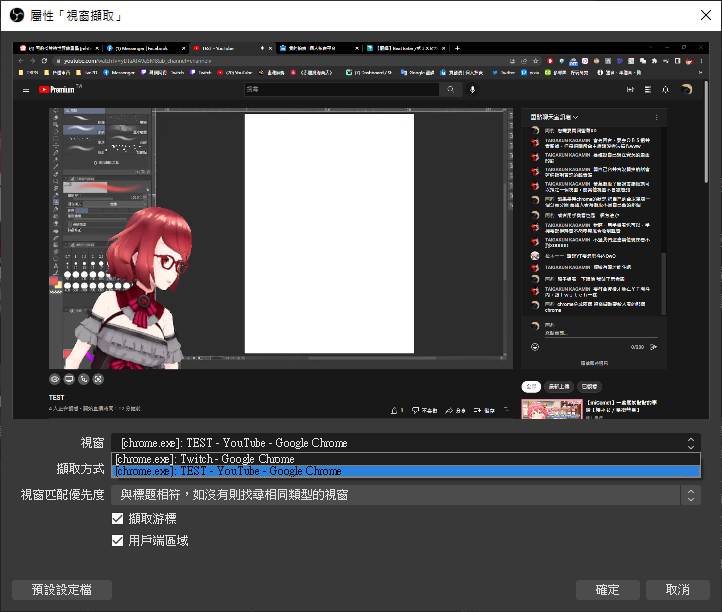Toggle the 用戶端區域 checkbox

117,541
